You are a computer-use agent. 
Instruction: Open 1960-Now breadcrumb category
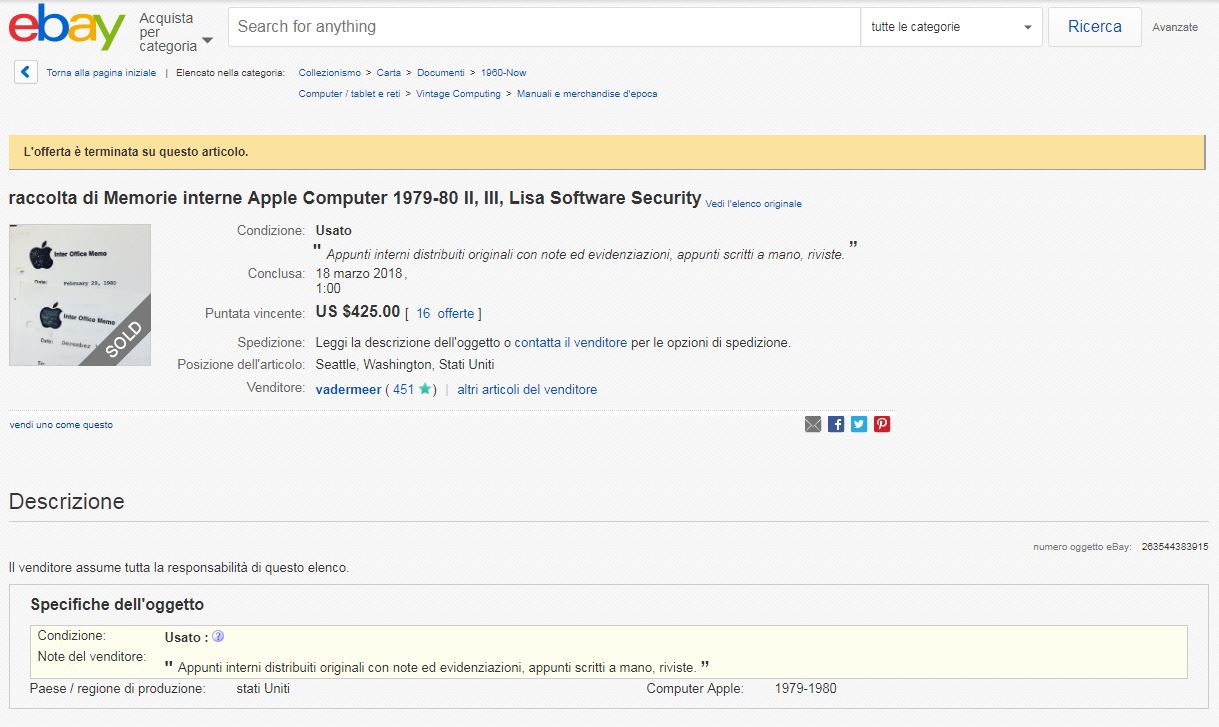point(503,72)
